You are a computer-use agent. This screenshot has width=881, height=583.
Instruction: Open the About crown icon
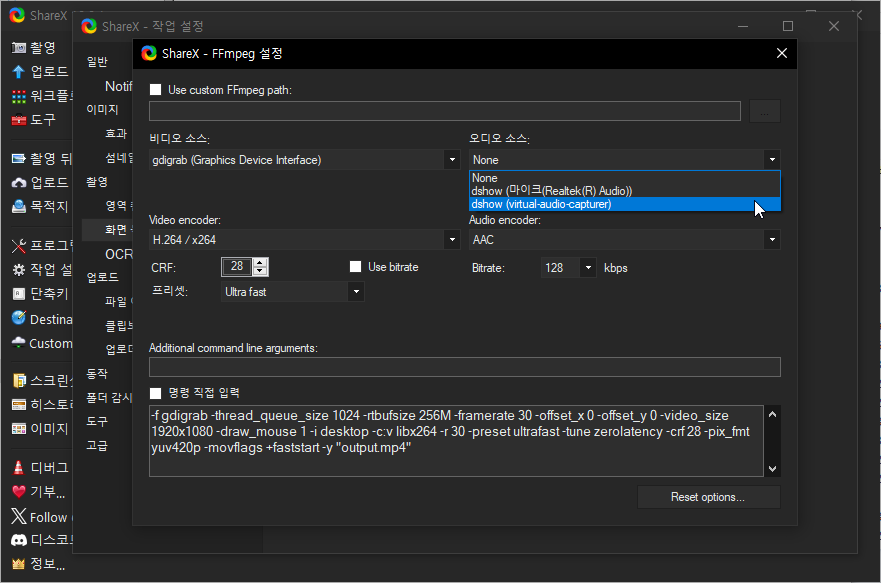(19, 563)
